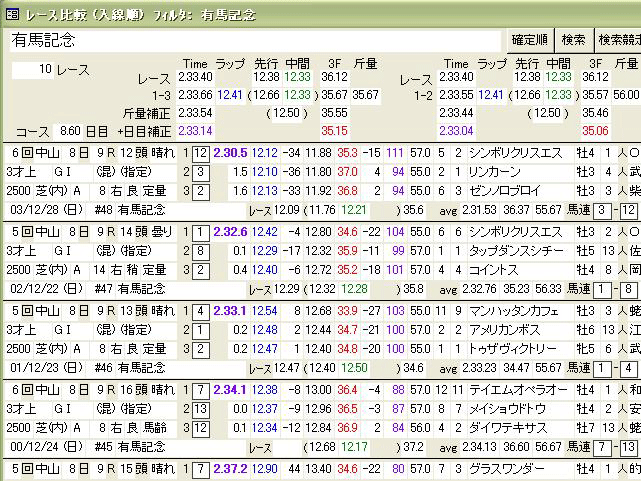Select winning time 2.33.1 of 2001 race
This screenshot has height=481, width=641.
click(230, 311)
